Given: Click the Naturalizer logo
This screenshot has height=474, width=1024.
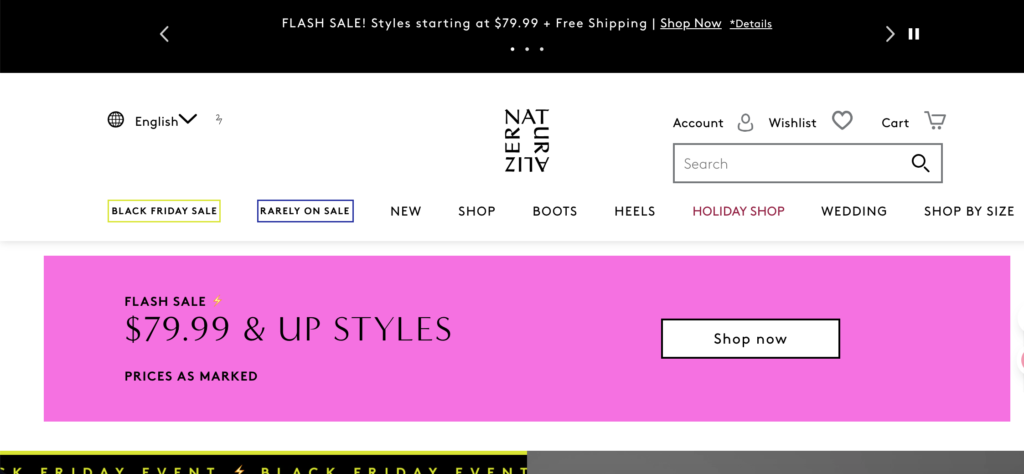Looking at the screenshot, I should pyautogui.click(x=527, y=140).
